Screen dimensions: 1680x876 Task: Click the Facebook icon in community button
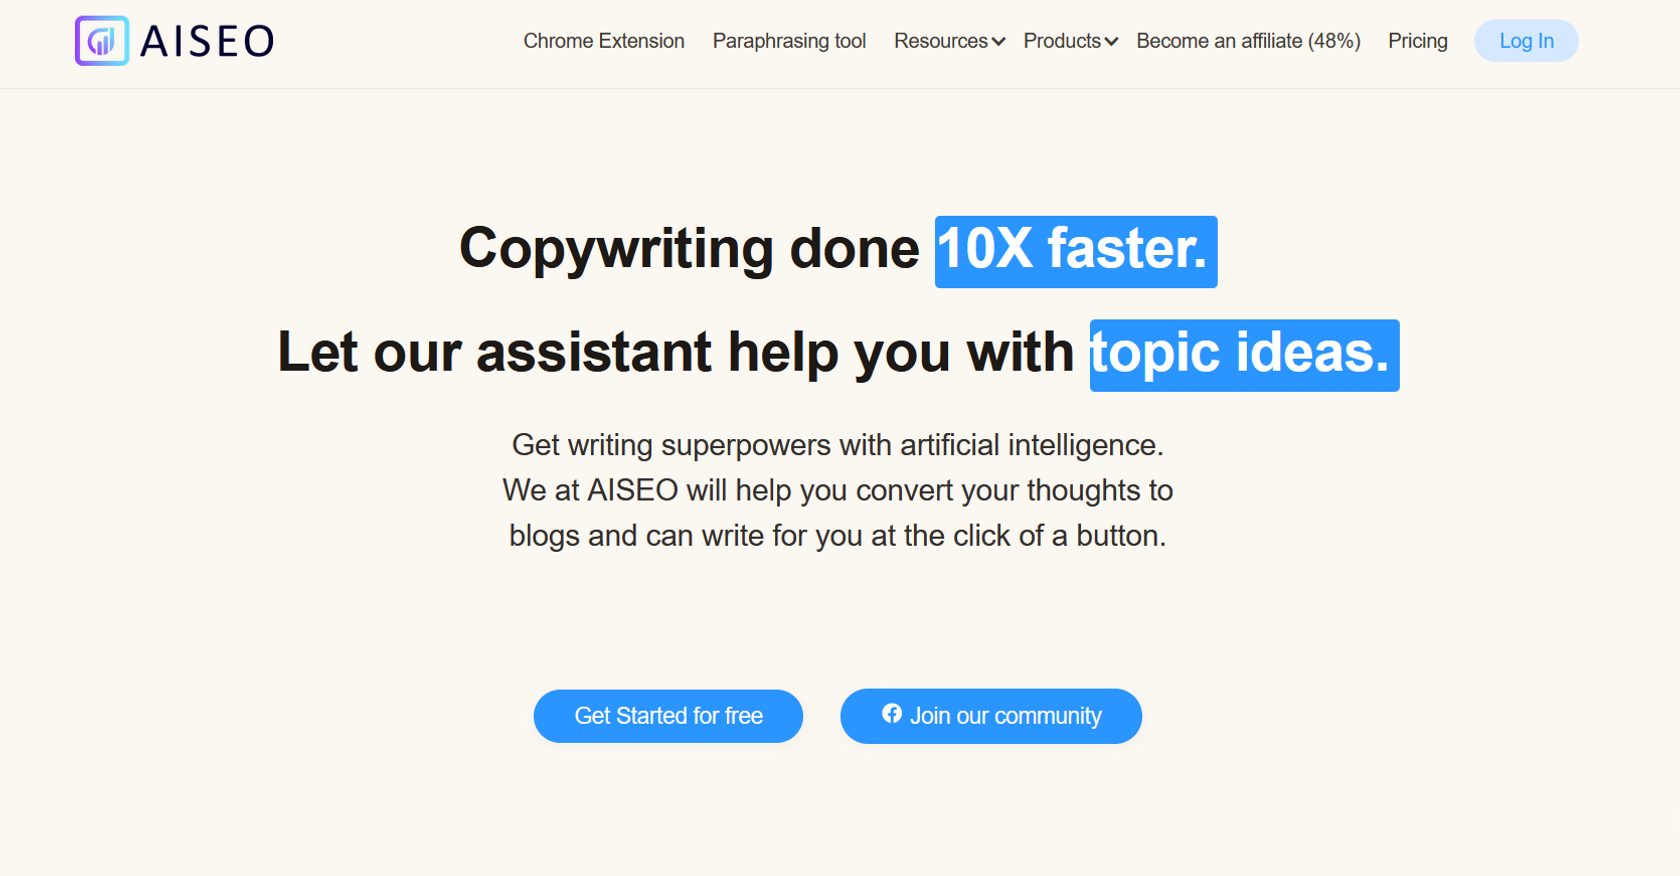coord(892,714)
